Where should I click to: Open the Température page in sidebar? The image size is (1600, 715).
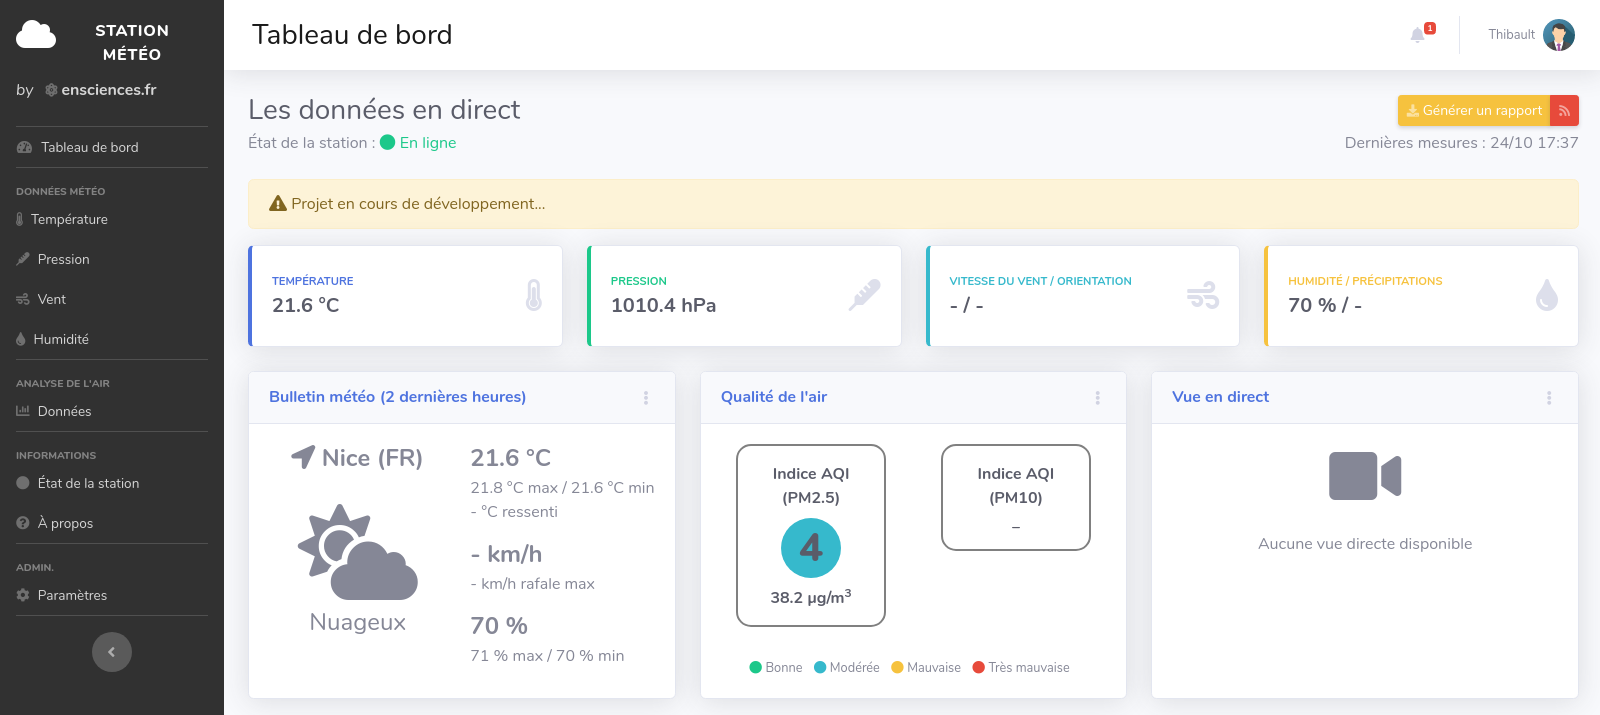tap(69, 219)
